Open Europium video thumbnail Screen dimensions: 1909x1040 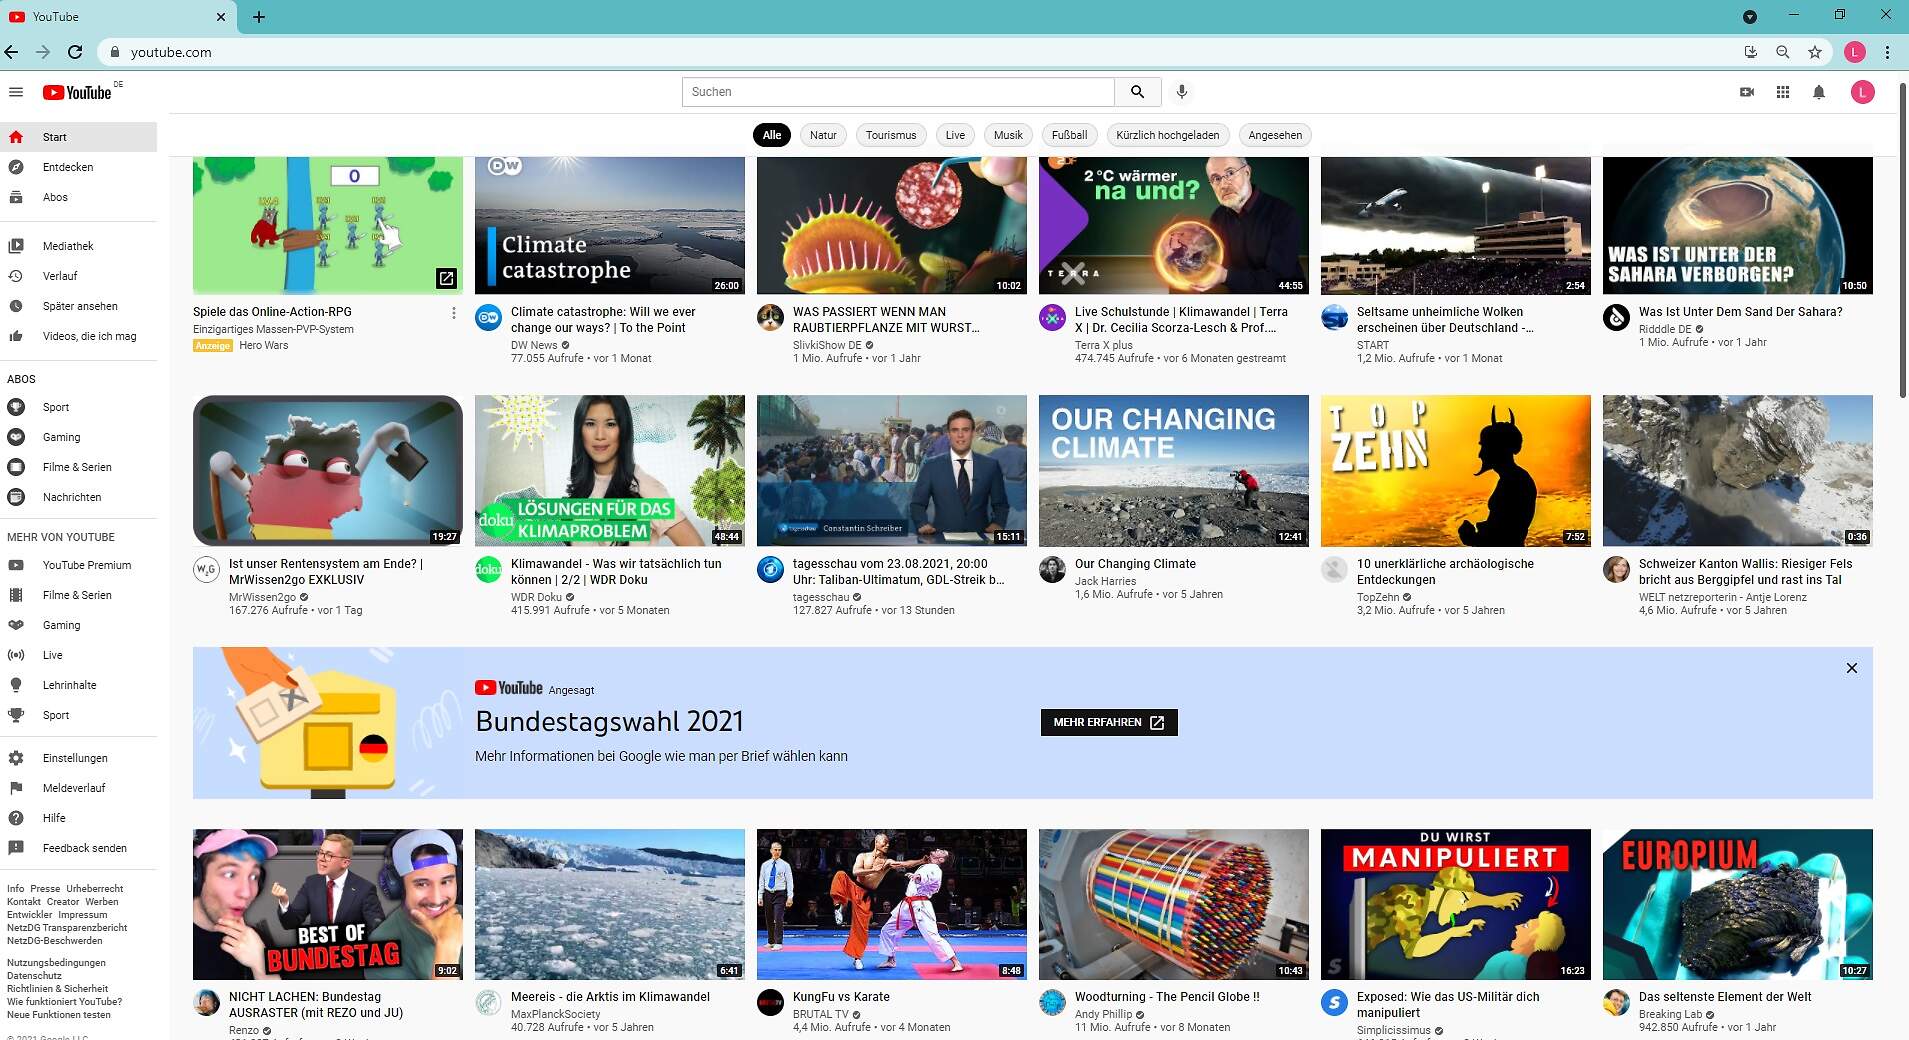coord(1738,904)
